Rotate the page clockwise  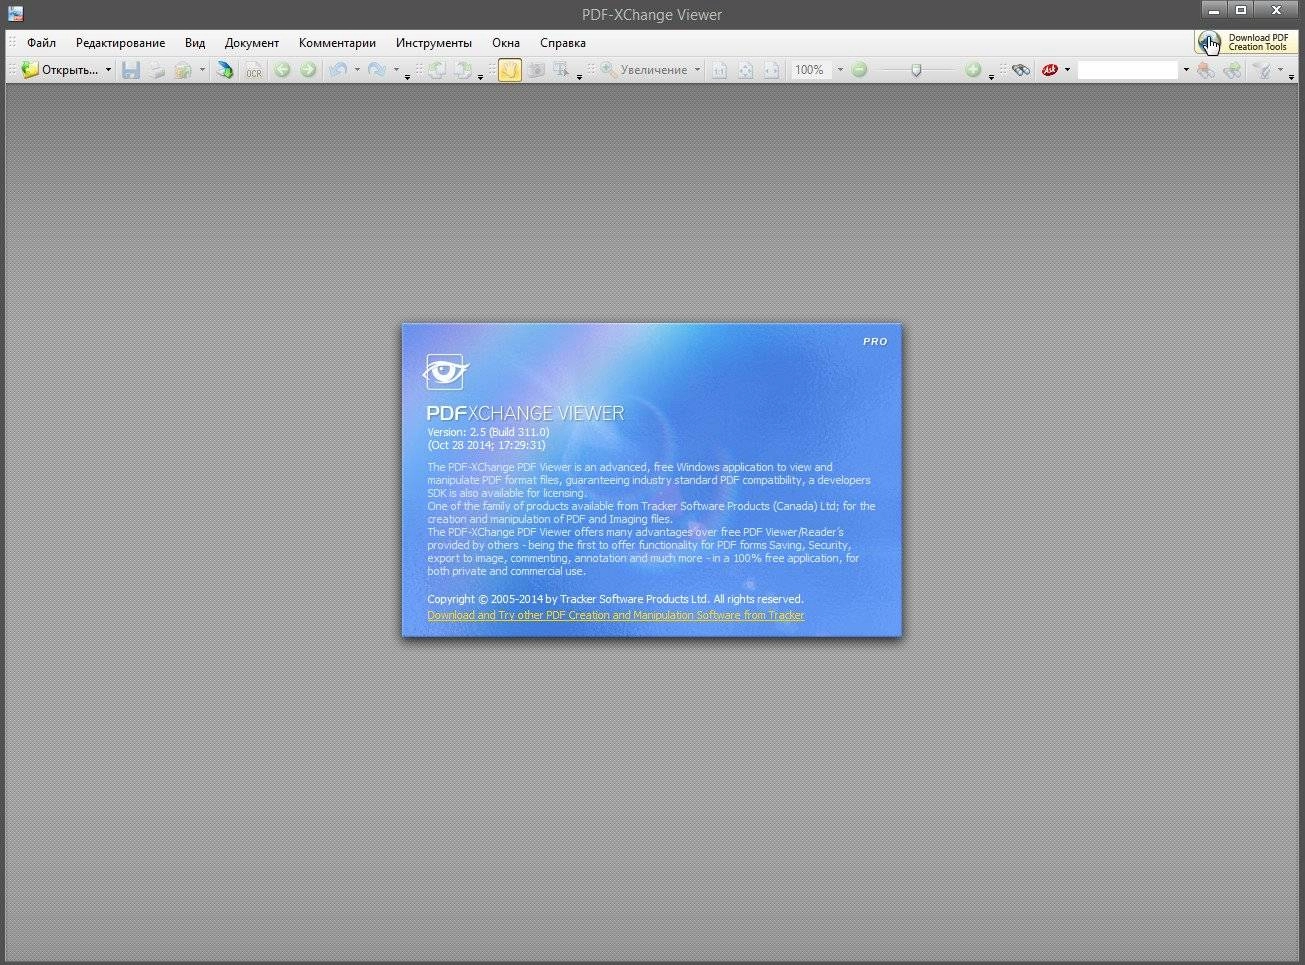[x=463, y=70]
